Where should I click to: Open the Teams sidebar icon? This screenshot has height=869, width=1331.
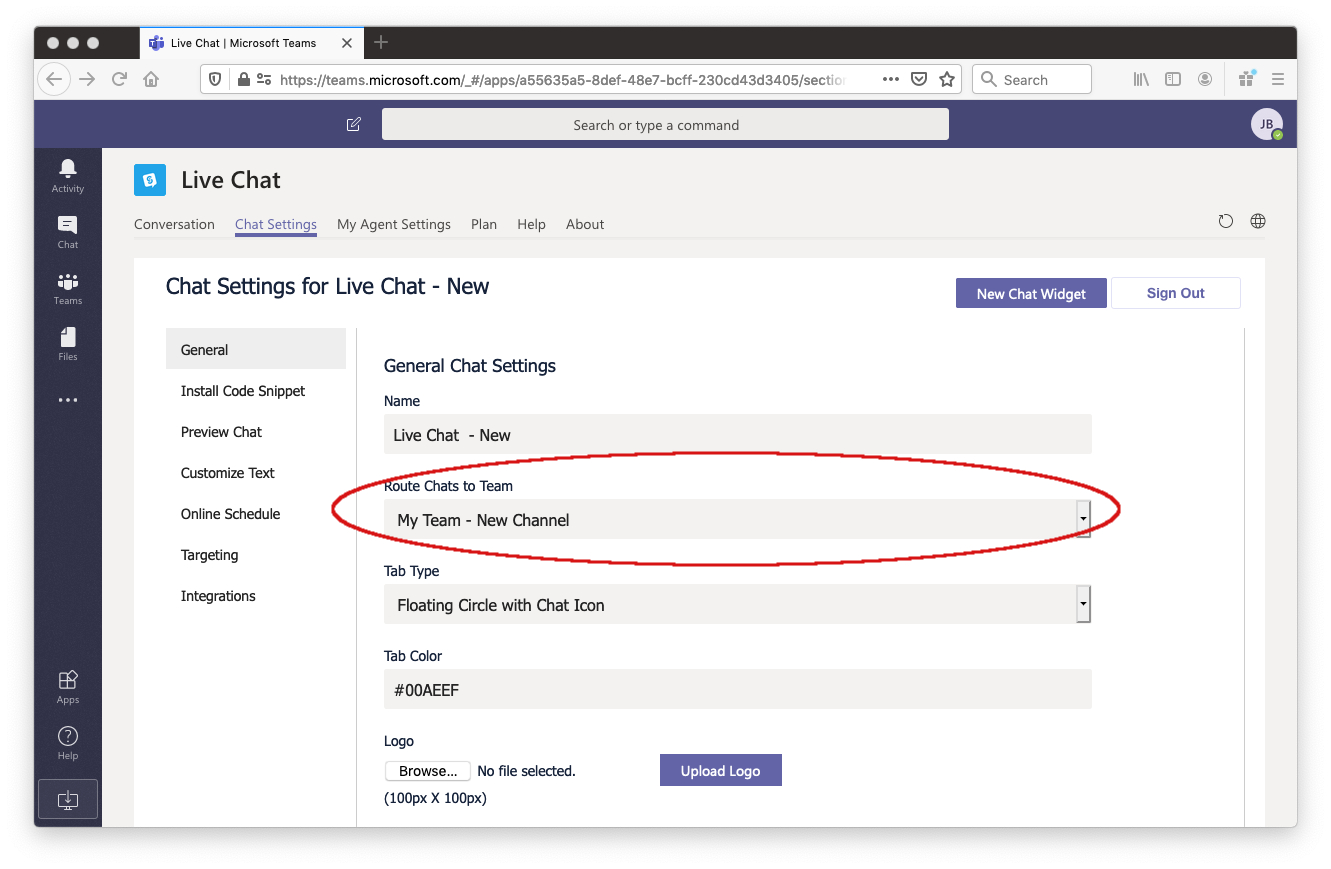coord(68,287)
